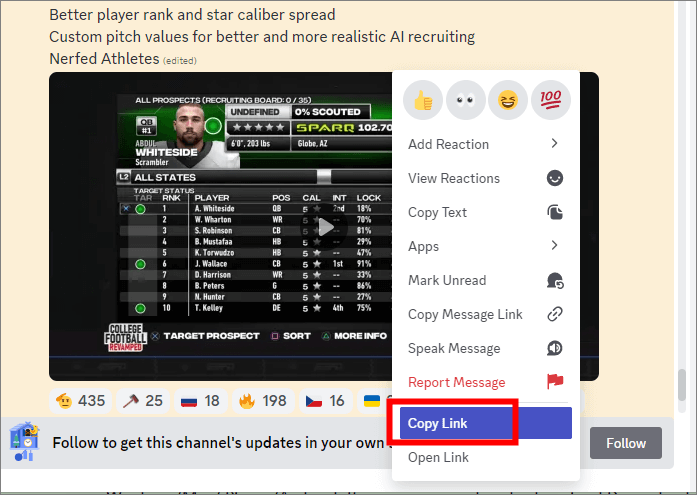Play the College Football recruiting video
Screen dimensions: 697x495
pos(324,227)
